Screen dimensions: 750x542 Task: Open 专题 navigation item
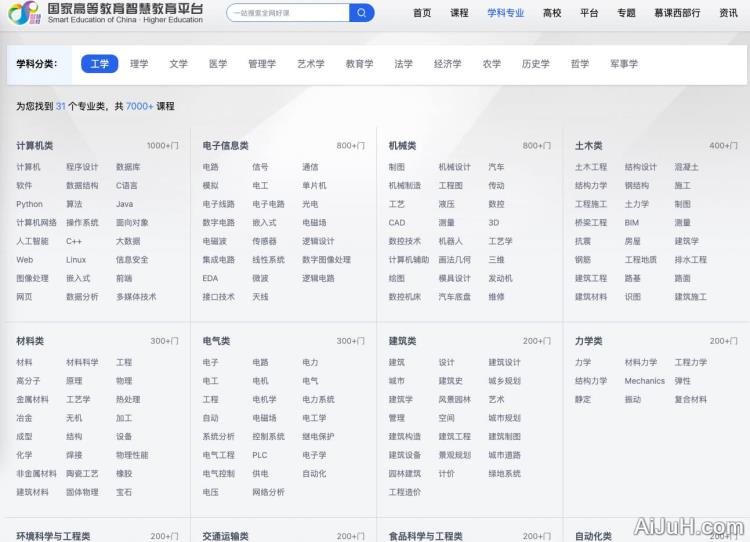pos(626,13)
